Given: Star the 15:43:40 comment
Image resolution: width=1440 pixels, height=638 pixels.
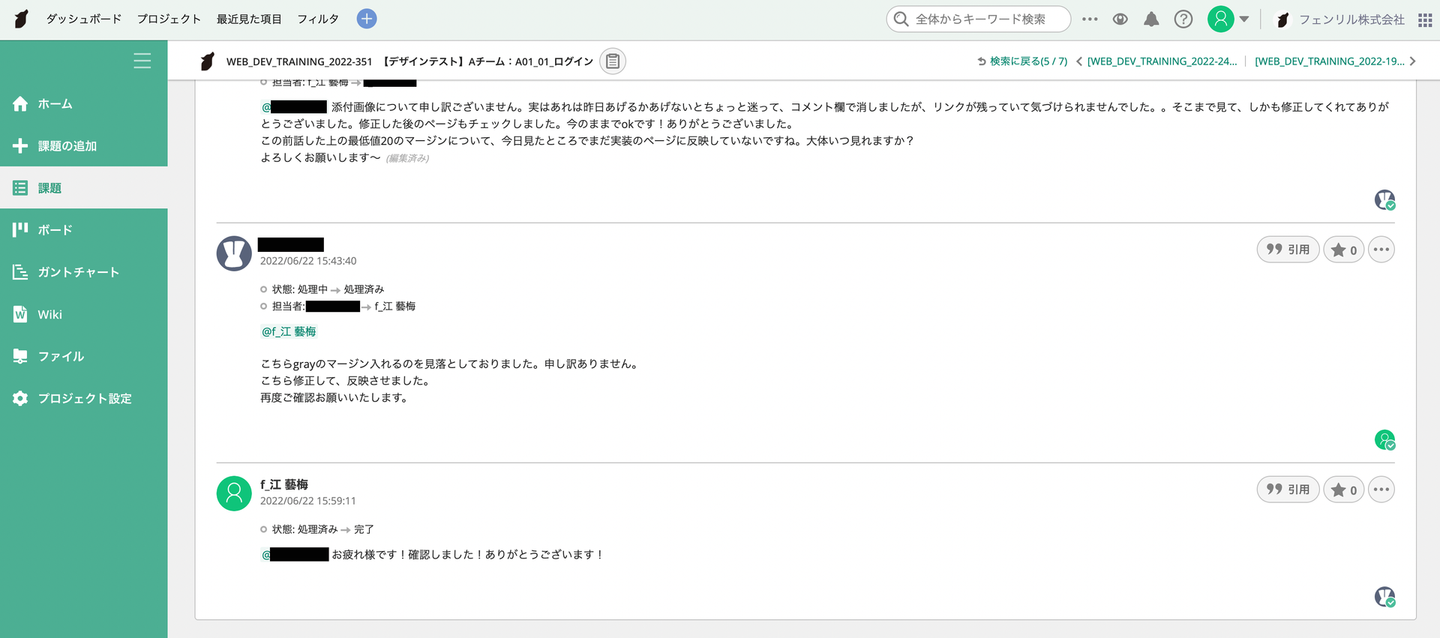Looking at the screenshot, I should click(x=1344, y=250).
